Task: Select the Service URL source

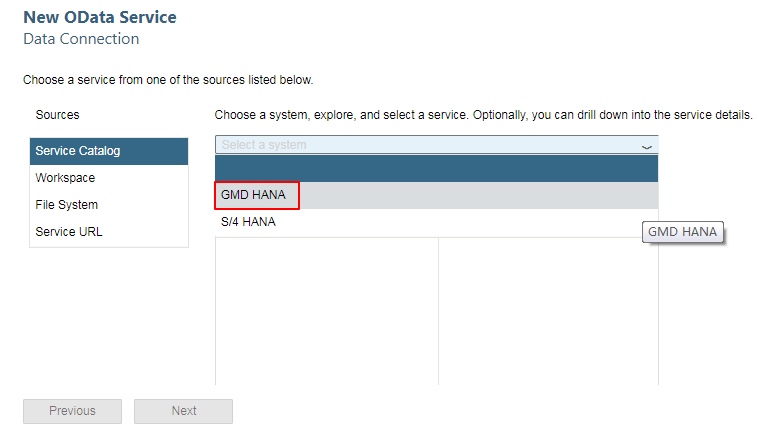Action: 108,232
